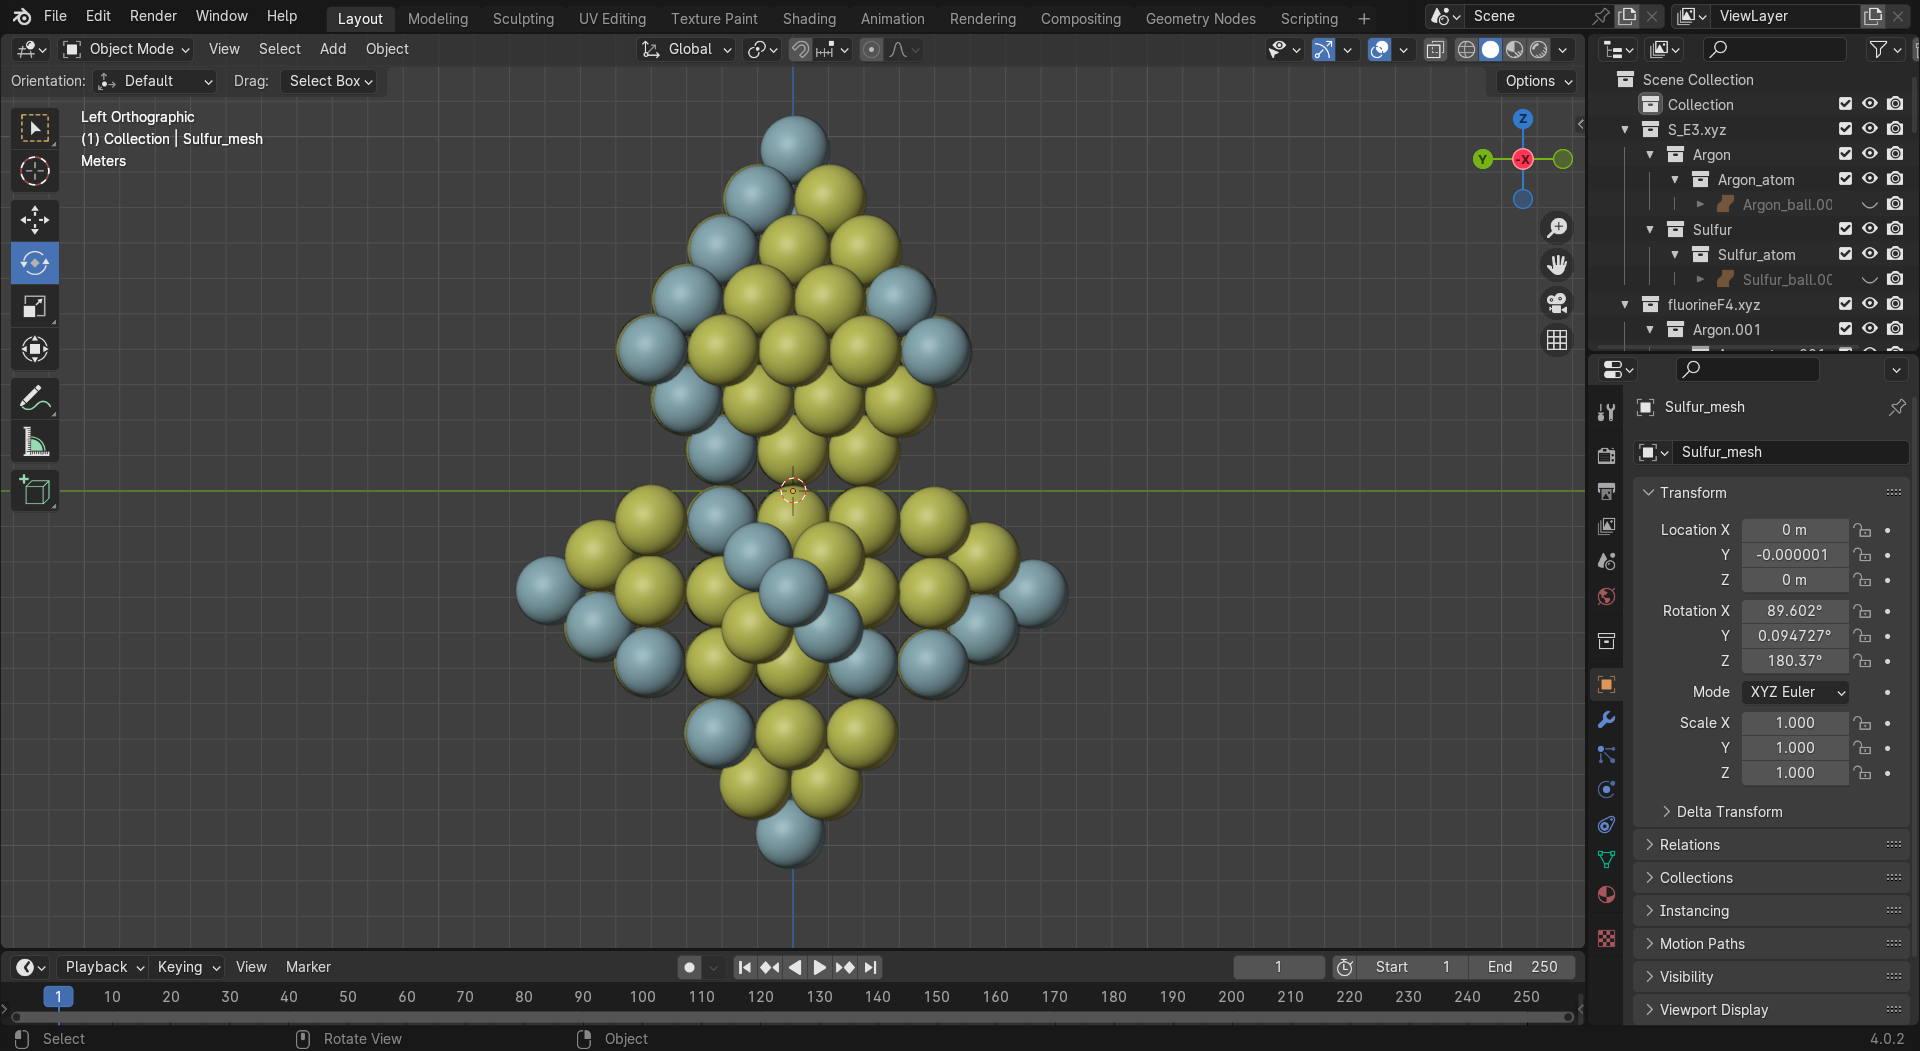Switch to the Shading workspace tab
The width and height of the screenshot is (1920, 1051).
(x=808, y=18)
